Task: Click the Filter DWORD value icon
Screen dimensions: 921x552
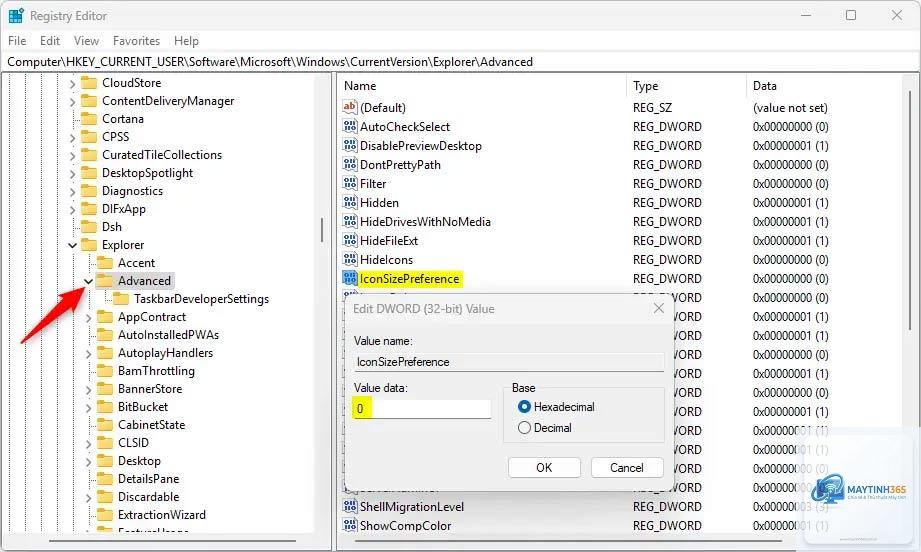Action: coord(349,183)
